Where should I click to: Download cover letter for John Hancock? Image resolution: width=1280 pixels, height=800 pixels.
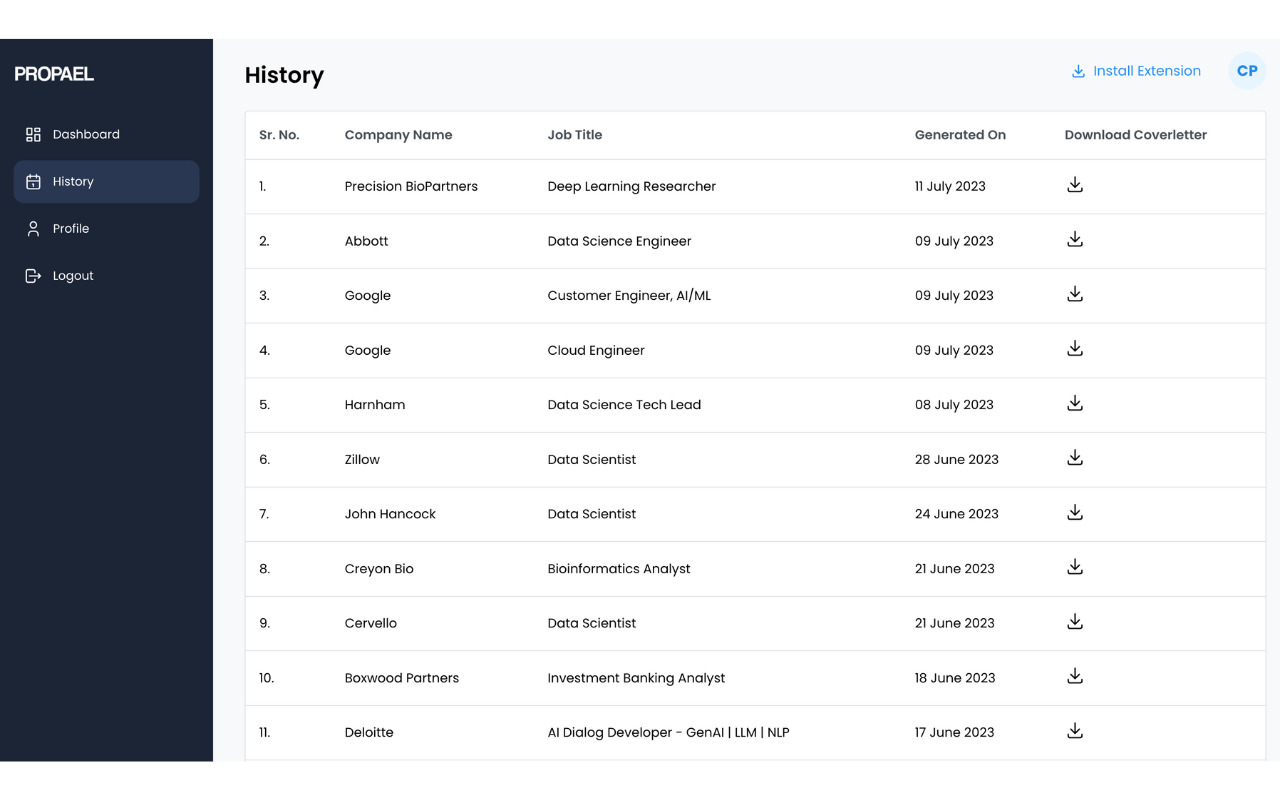(x=1075, y=513)
